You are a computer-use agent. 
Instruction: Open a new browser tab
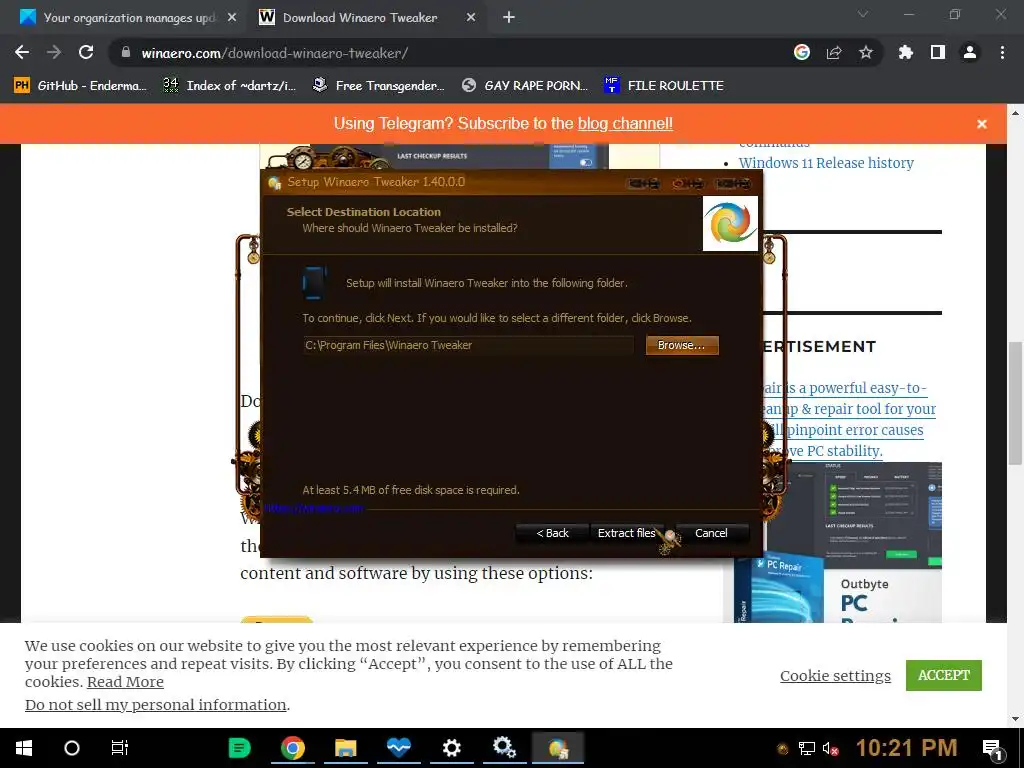point(509,18)
